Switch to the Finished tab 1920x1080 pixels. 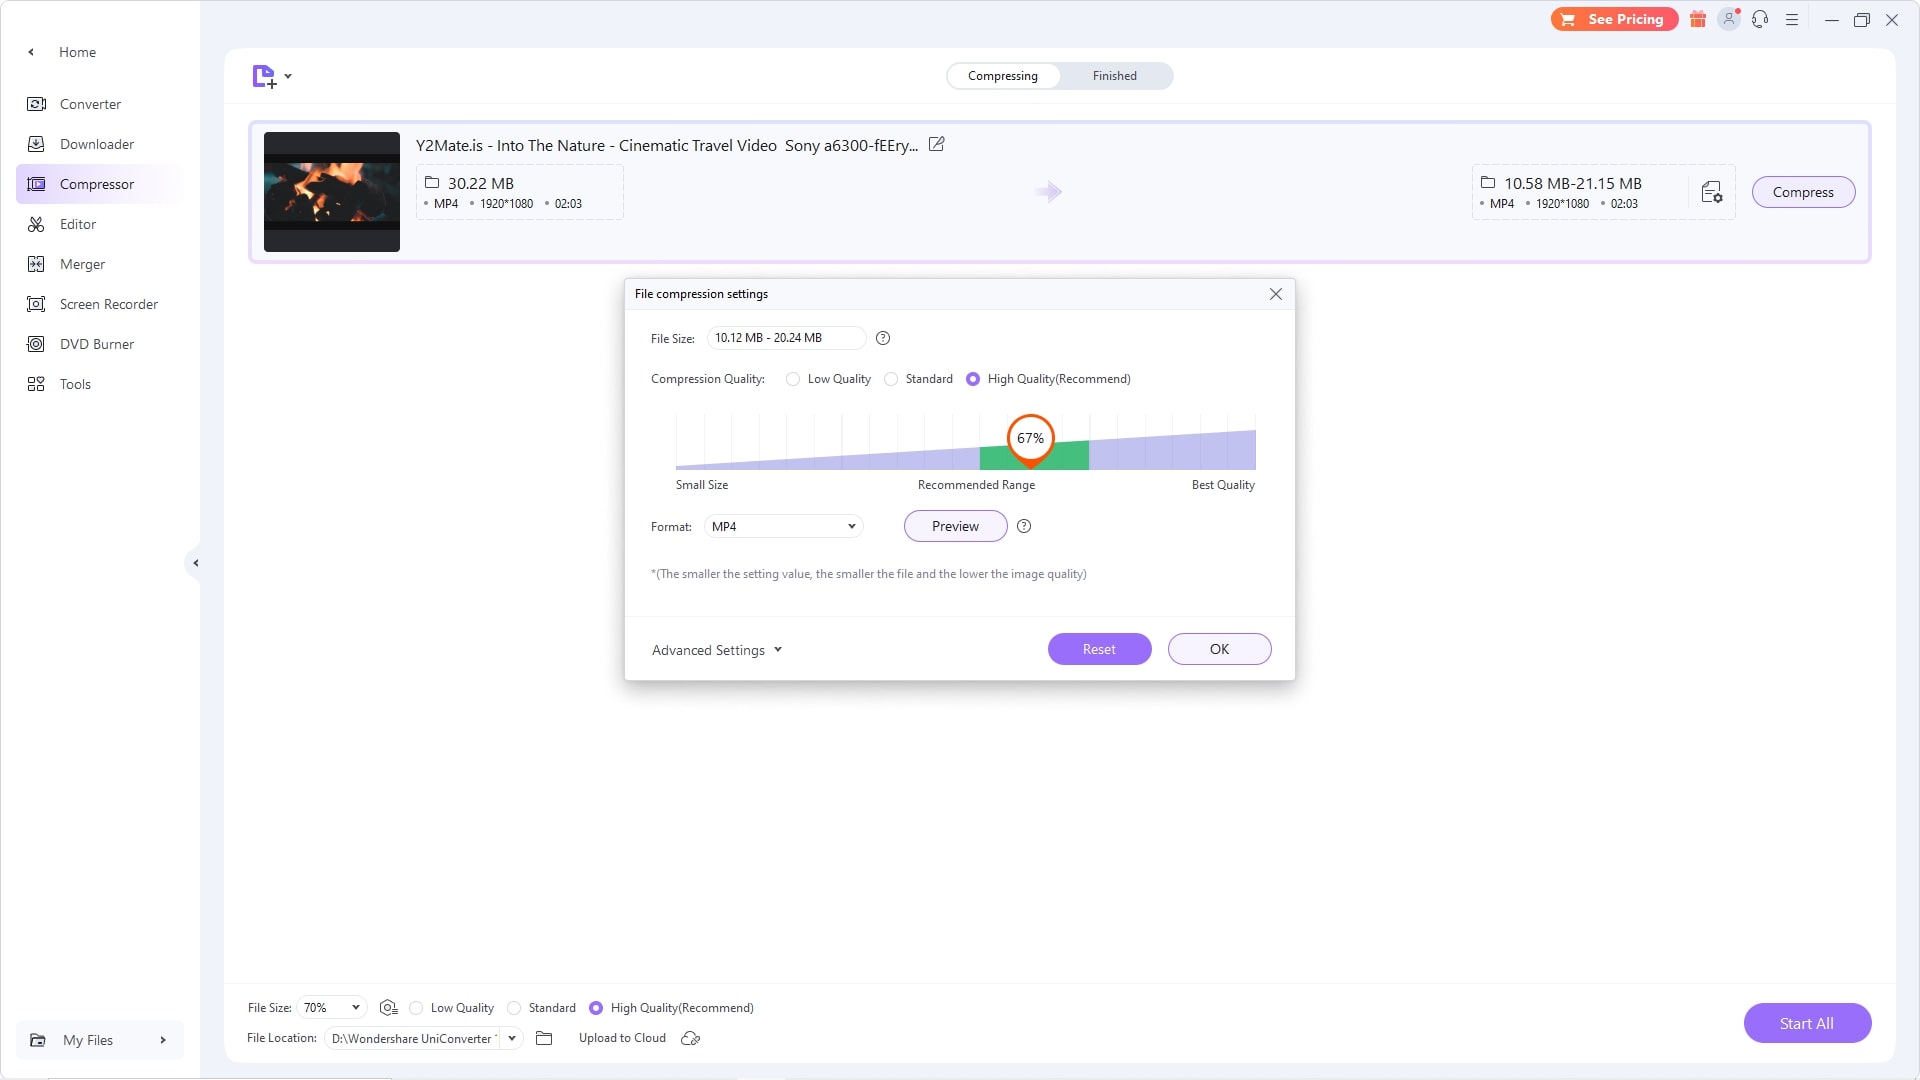coord(1114,76)
